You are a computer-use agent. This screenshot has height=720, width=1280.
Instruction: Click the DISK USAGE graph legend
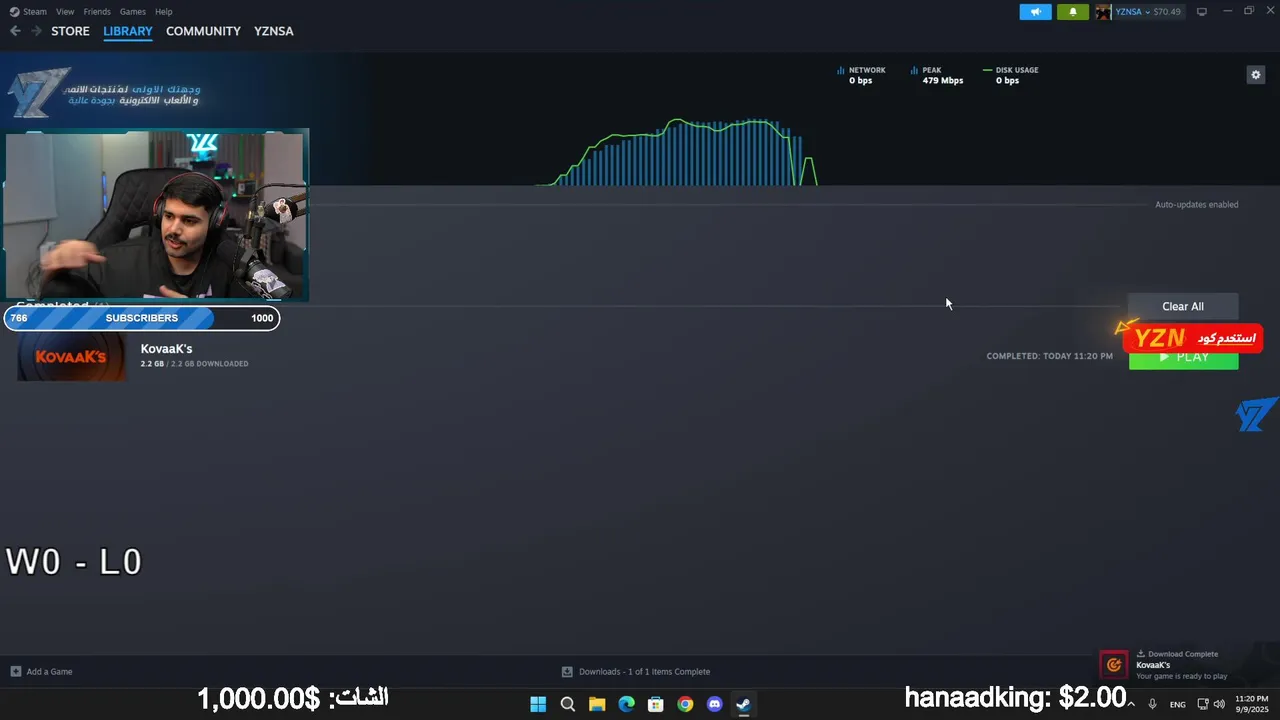[x=1011, y=75]
